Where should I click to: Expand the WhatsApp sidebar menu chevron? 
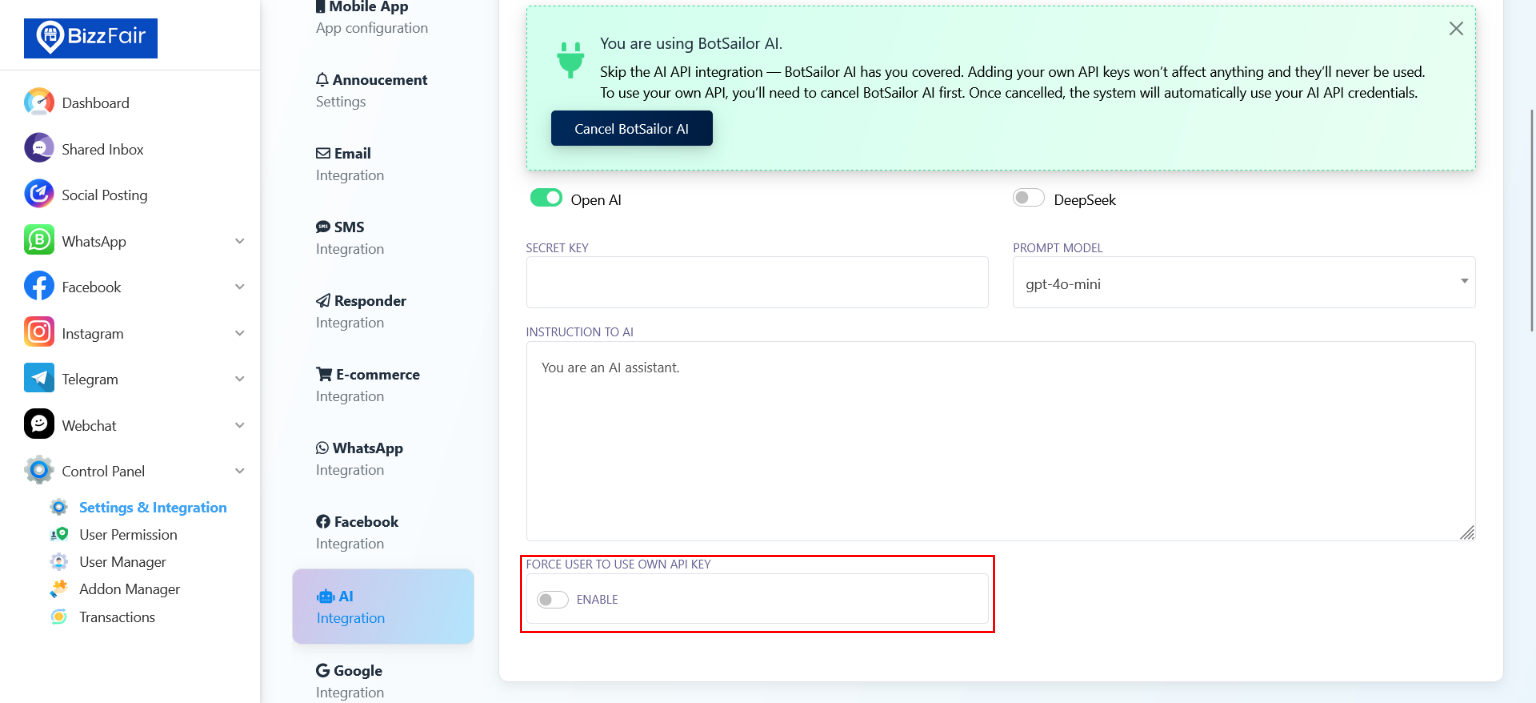tap(240, 241)
